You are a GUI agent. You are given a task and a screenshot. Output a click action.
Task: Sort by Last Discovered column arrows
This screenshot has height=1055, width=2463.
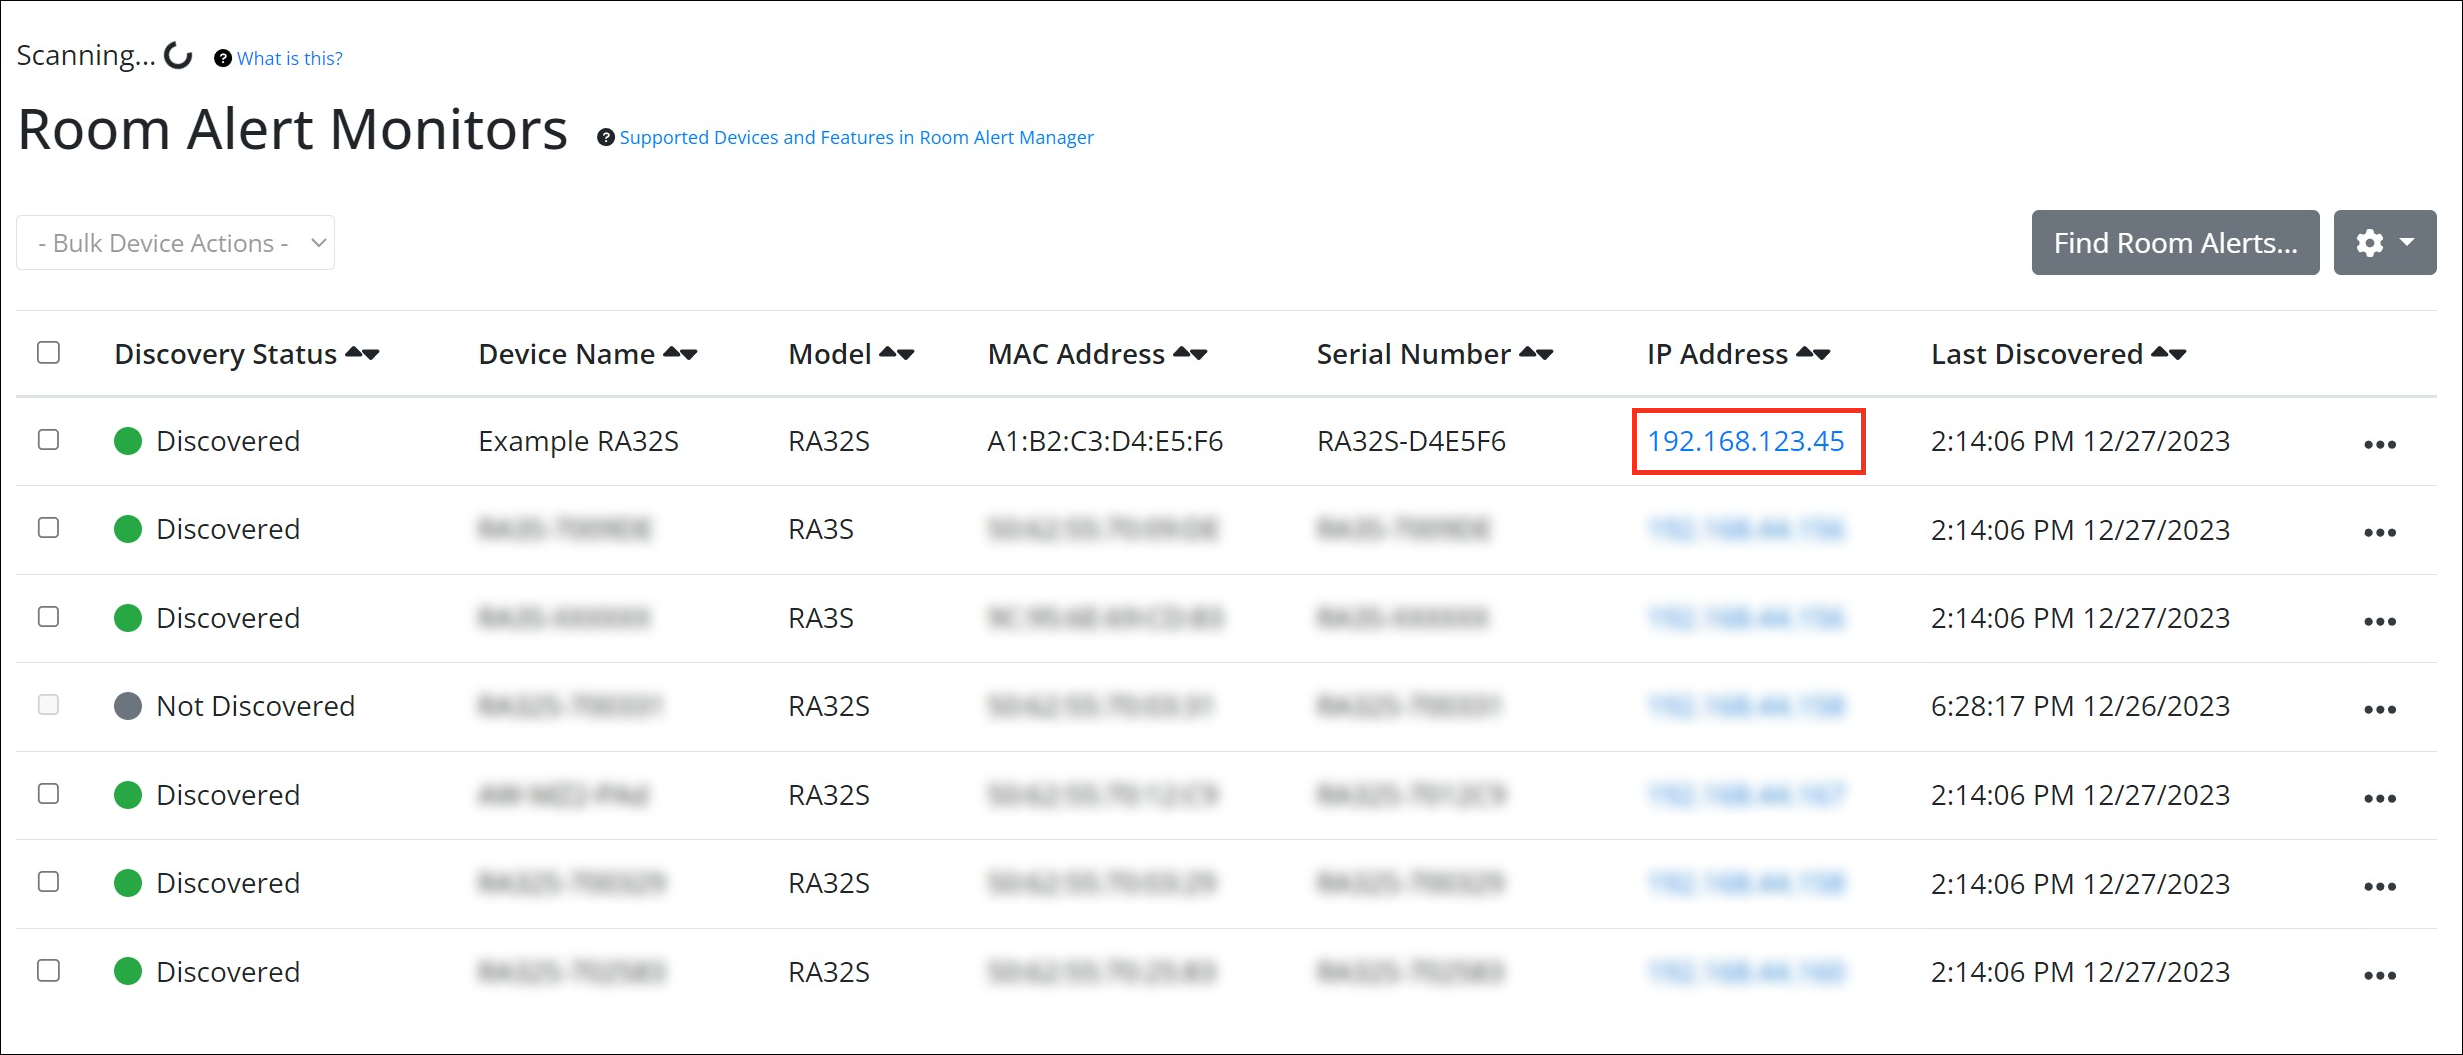(x=2169, y=354)
